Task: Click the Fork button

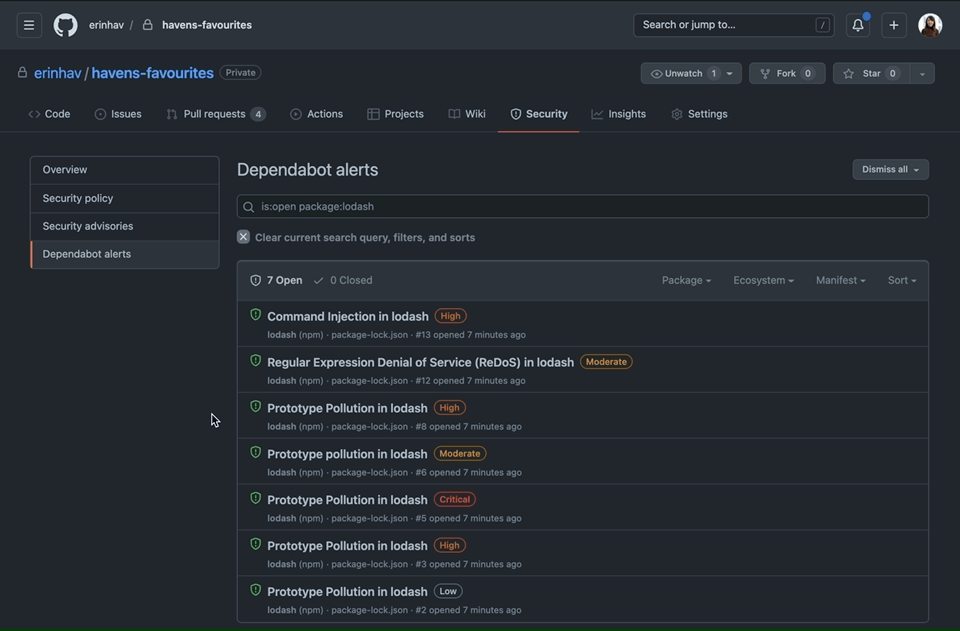Action: tap(786, 73)
